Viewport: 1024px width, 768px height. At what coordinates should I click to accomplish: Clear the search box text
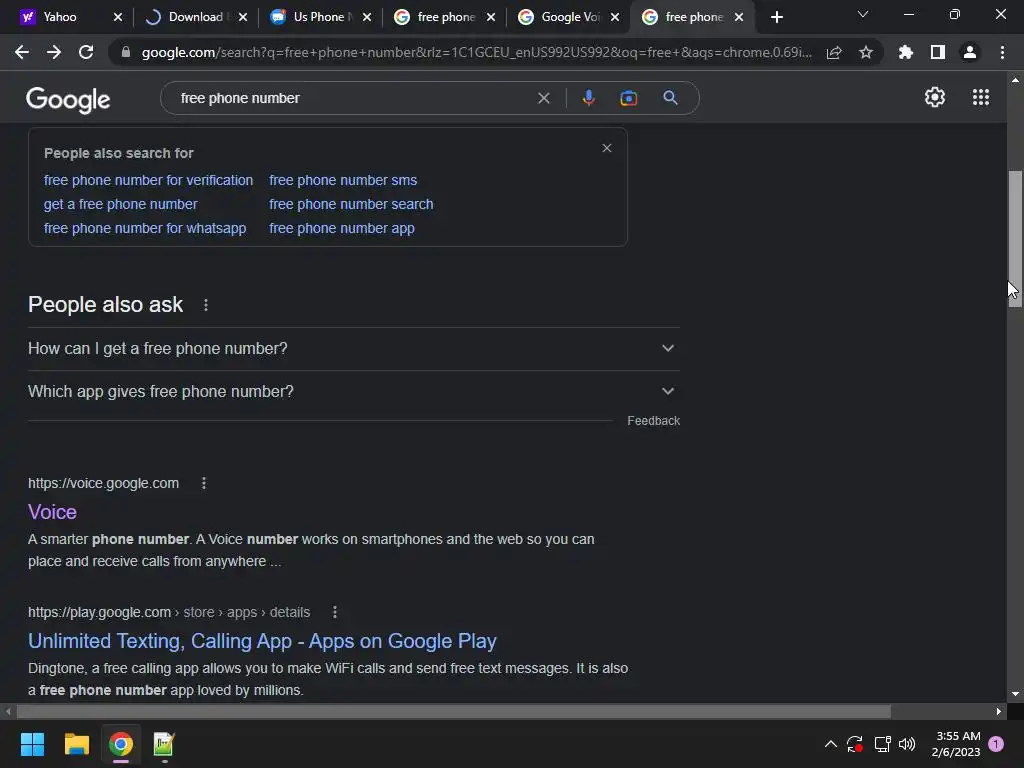543,98
